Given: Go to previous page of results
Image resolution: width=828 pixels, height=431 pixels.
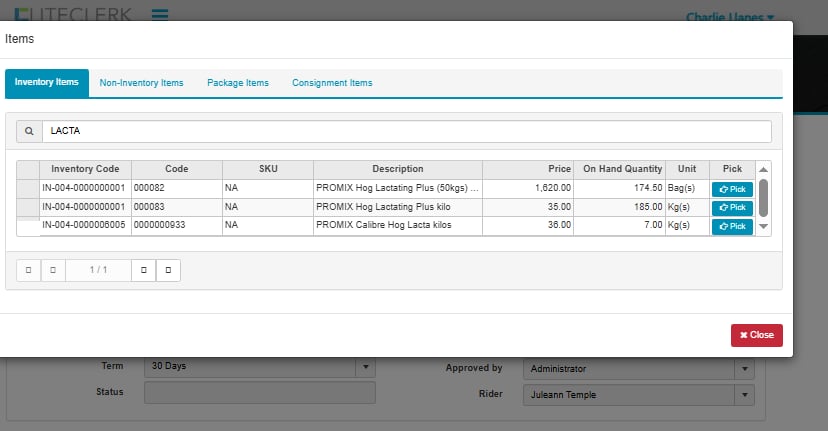Looking at the screenshot, I should pos(53,270).
